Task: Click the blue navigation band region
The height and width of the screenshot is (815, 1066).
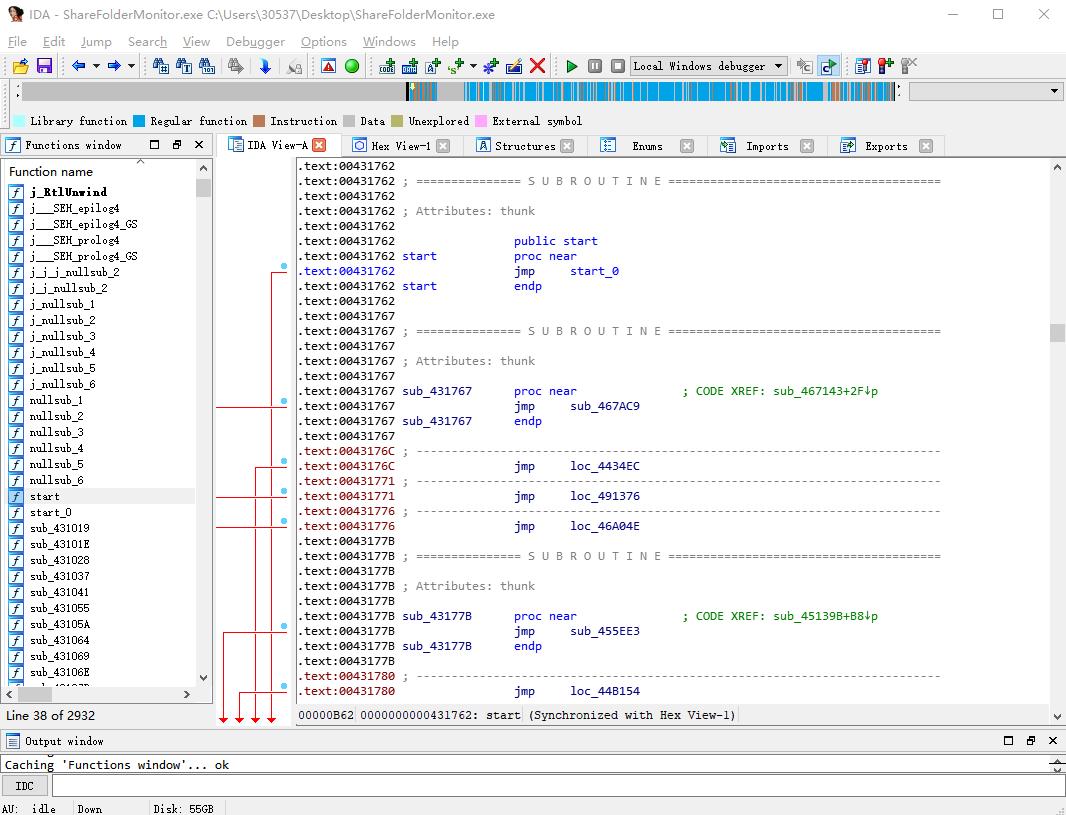Action: 680,91
